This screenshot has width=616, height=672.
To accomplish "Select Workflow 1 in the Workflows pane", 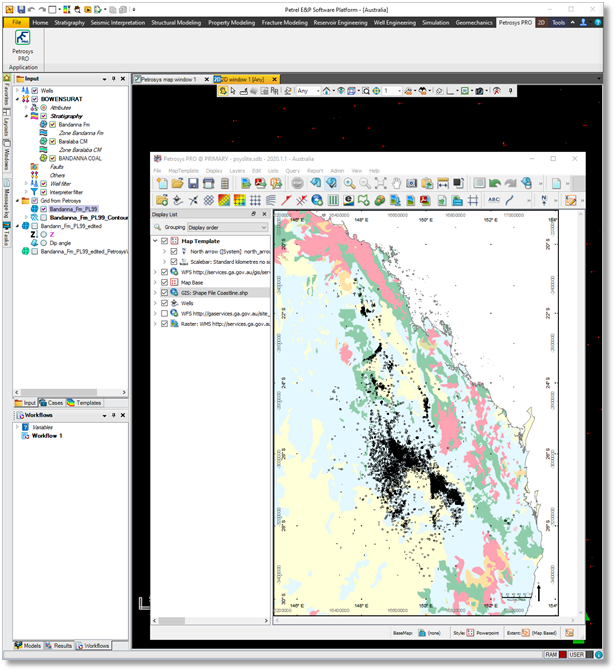I will click(47, 435).
